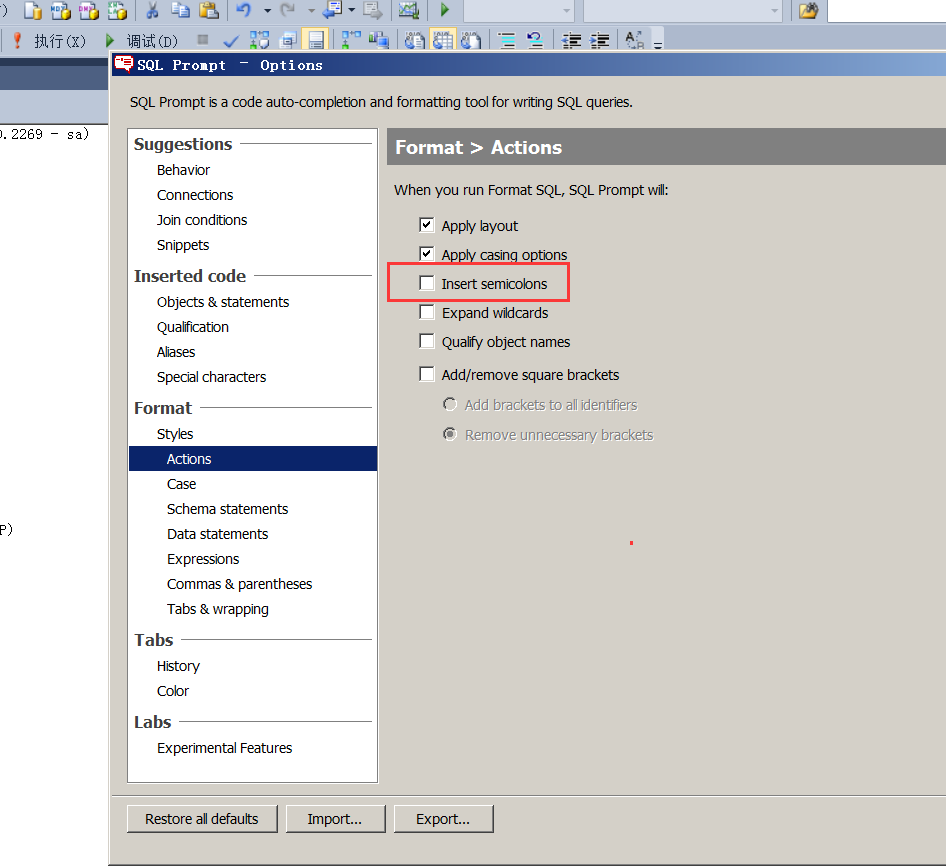Viewport: 946px width, 866px height.
Task: Click the gray Cancel Executing Query stop icon
Action: point(203,40)
